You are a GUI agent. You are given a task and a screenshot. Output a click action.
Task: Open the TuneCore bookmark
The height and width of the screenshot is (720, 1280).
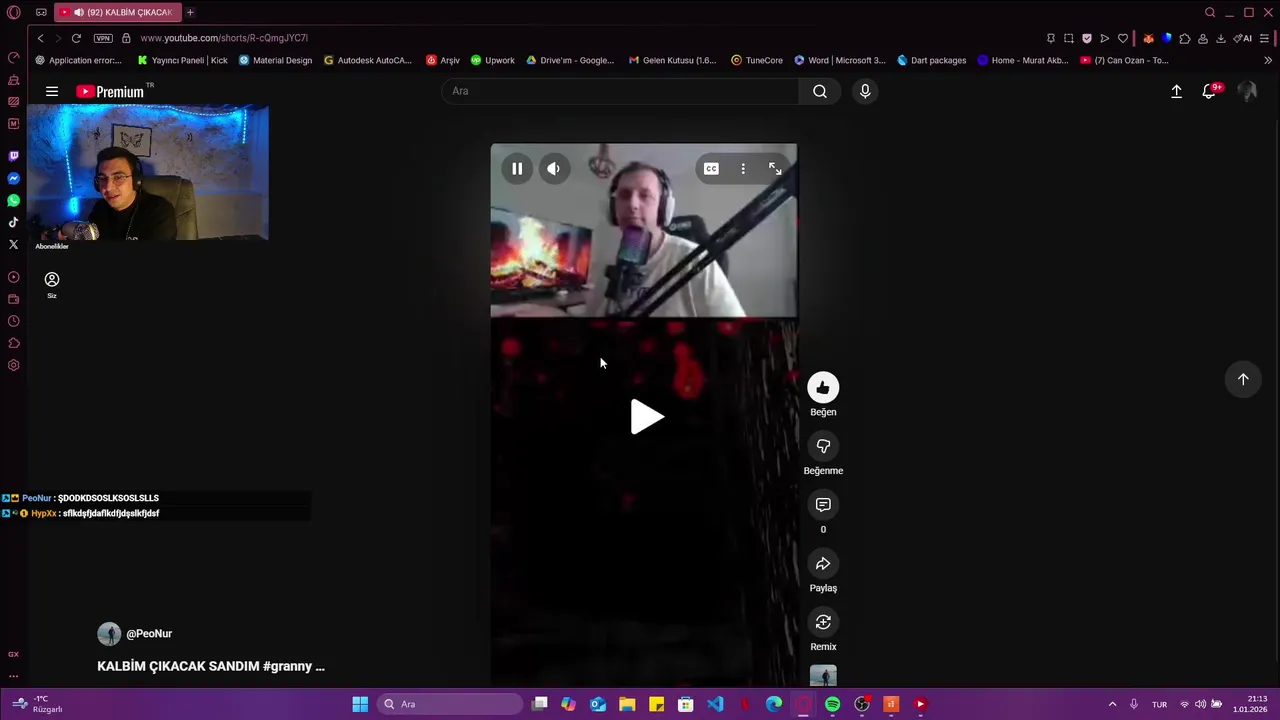point(757,60)
